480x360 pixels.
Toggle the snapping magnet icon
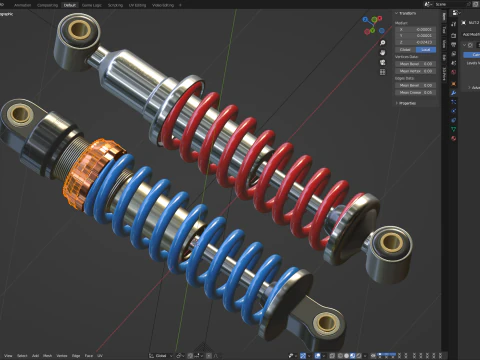[190, 356]
